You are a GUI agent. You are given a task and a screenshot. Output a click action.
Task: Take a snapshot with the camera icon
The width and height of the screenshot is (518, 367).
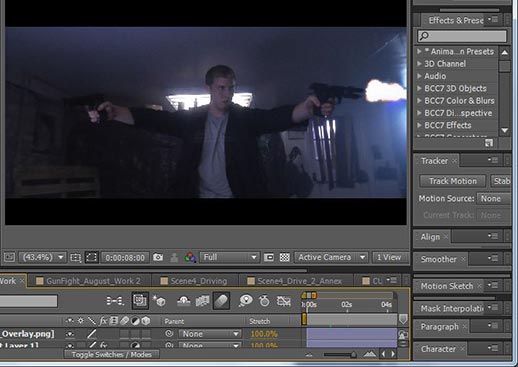tap(158, 257)
